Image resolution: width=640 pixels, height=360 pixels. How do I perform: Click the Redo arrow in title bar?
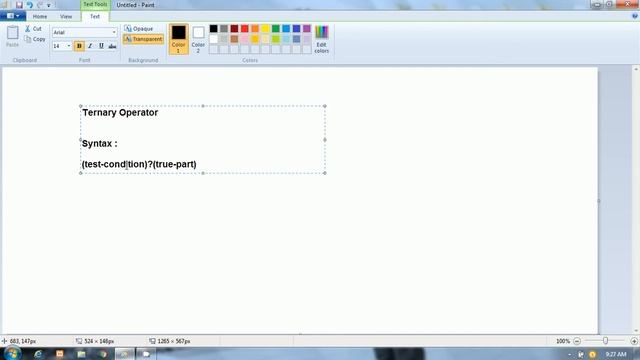pos(40,5)
